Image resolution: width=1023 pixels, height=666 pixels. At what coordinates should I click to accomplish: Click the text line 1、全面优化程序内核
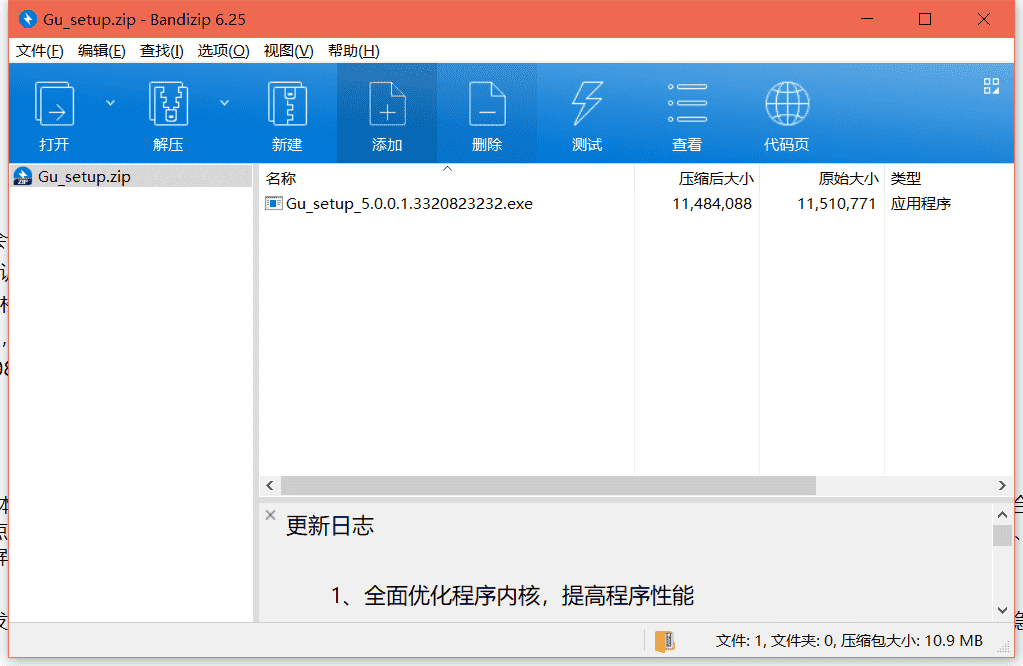[x=512, y=596]
